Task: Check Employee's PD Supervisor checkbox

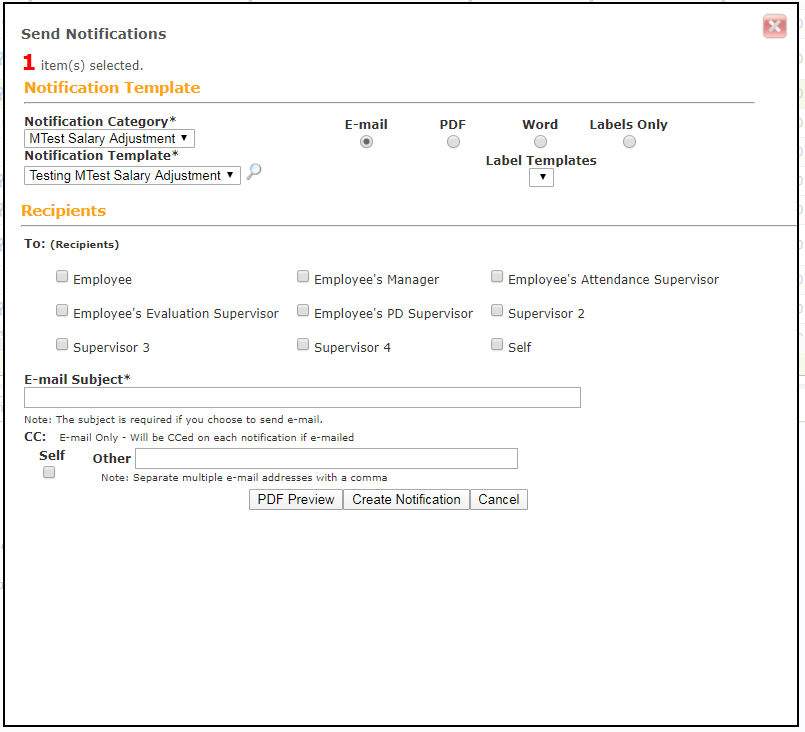Action: click(x=303, y=311)
